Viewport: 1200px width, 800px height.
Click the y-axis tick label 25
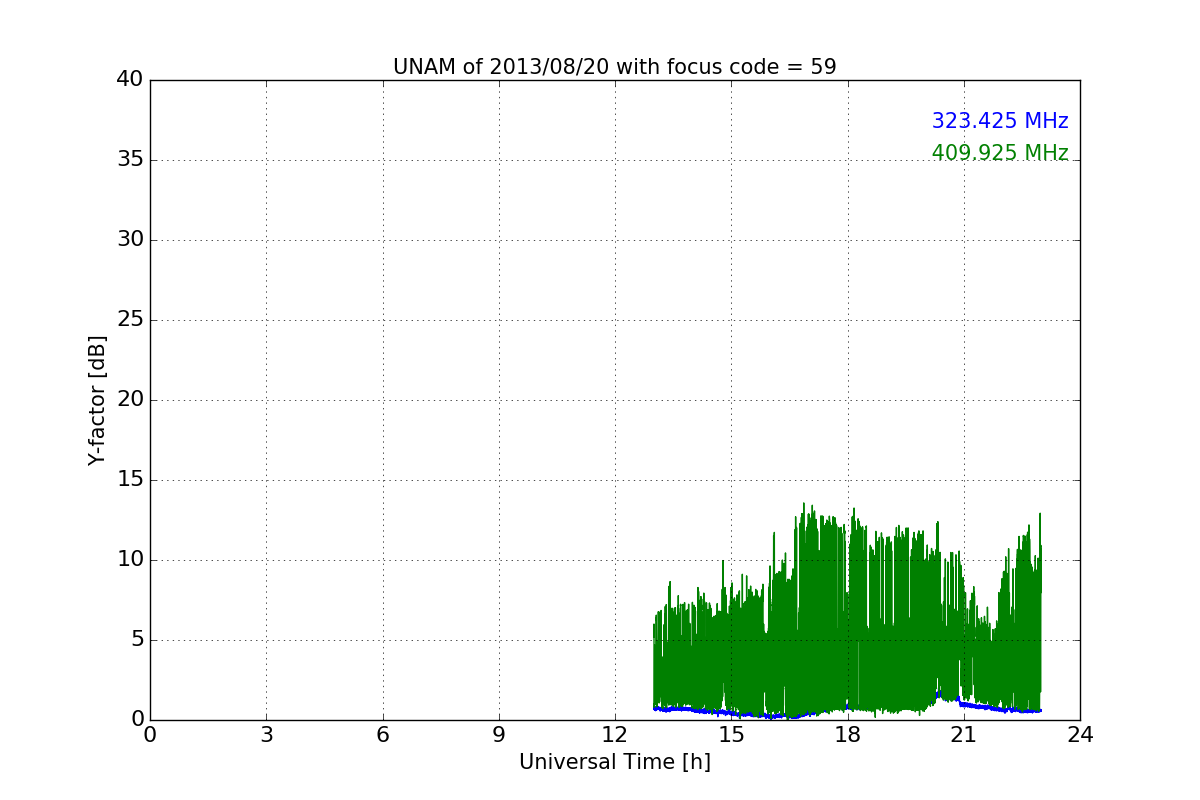coord(130,320)
